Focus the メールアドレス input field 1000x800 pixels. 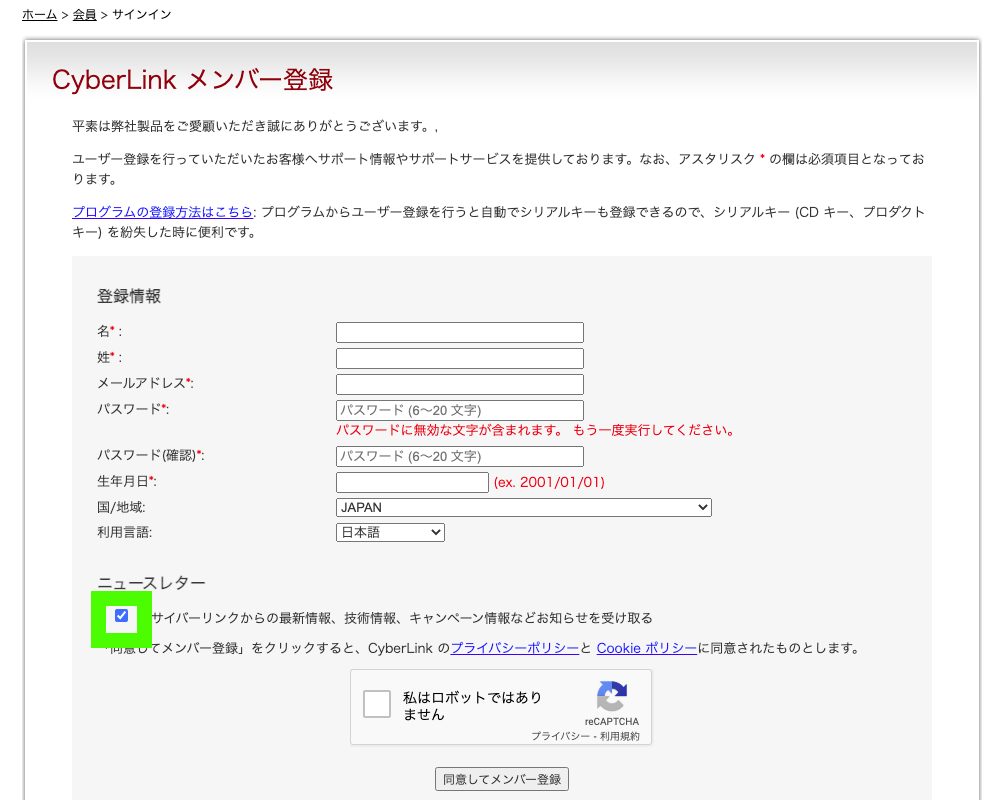pos(460,385)
